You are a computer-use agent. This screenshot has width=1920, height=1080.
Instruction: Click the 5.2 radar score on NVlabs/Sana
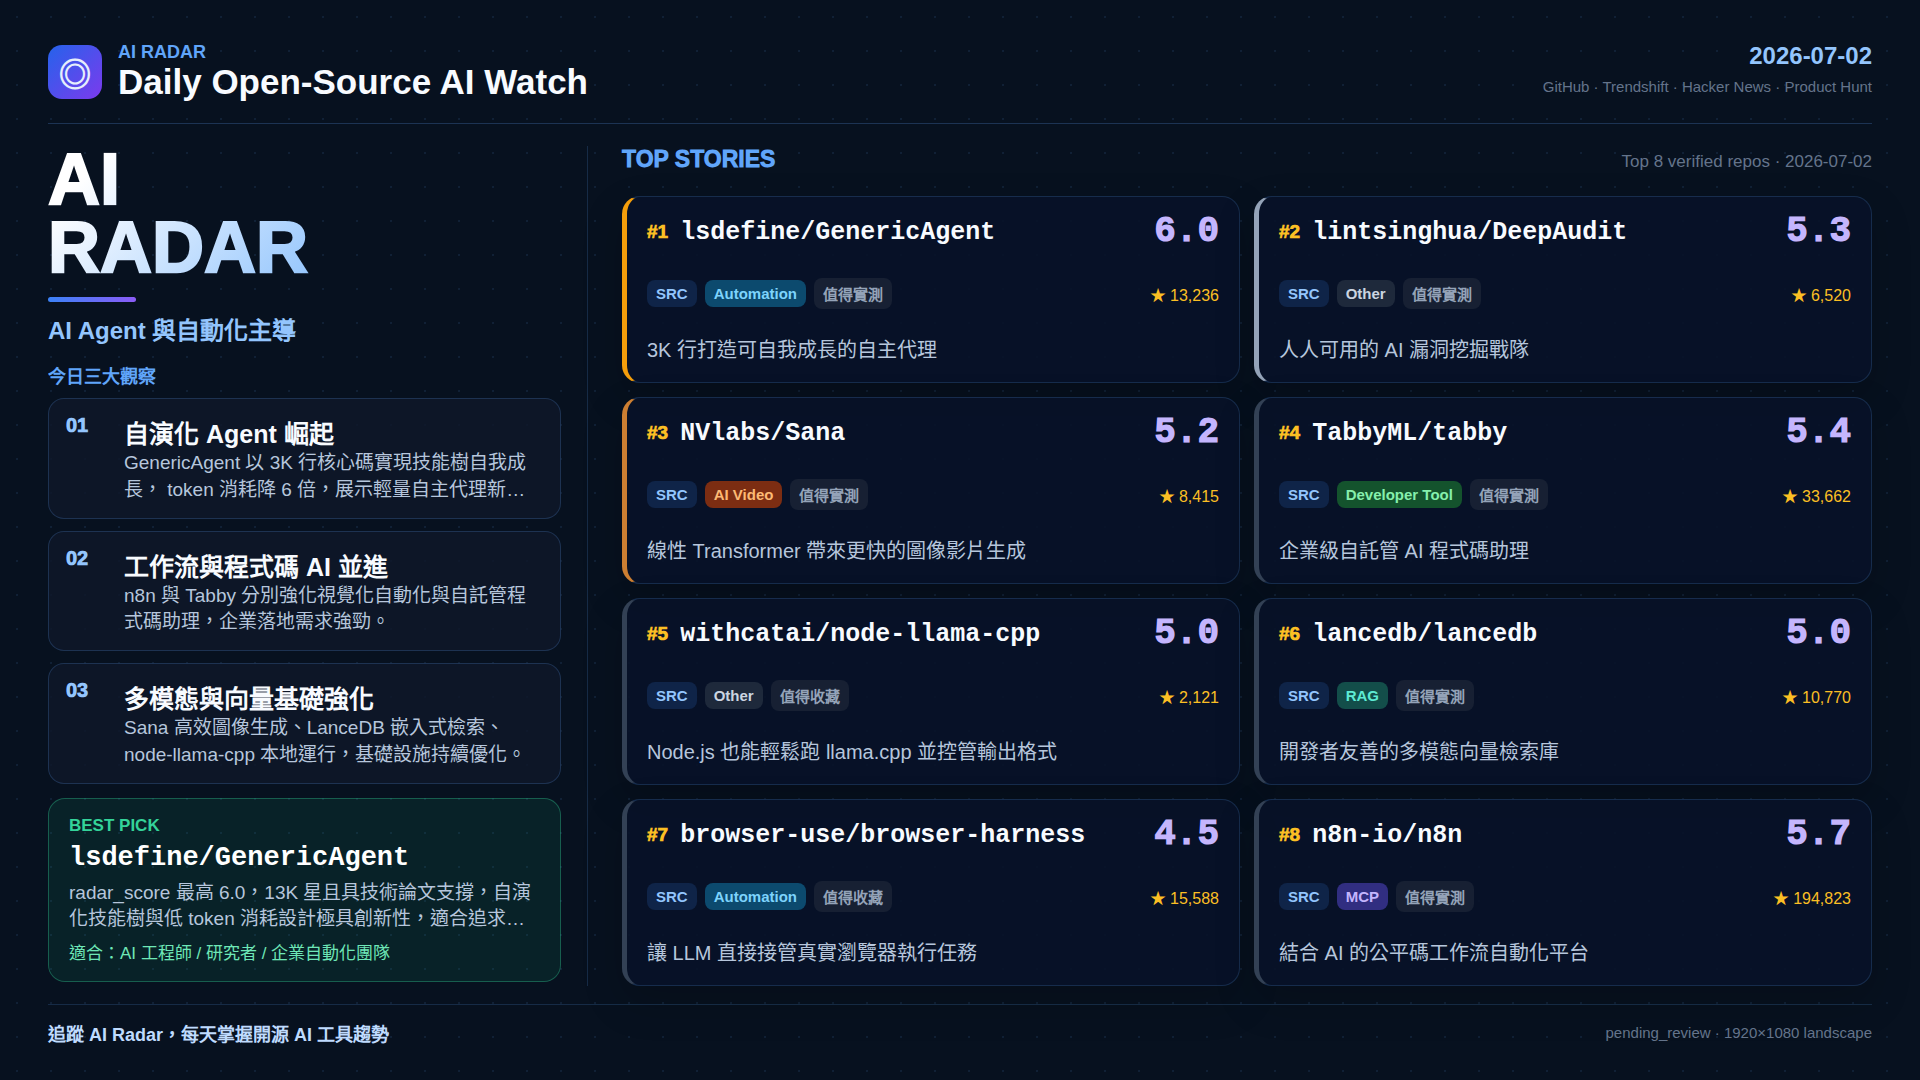click(x=1187, y=432)
